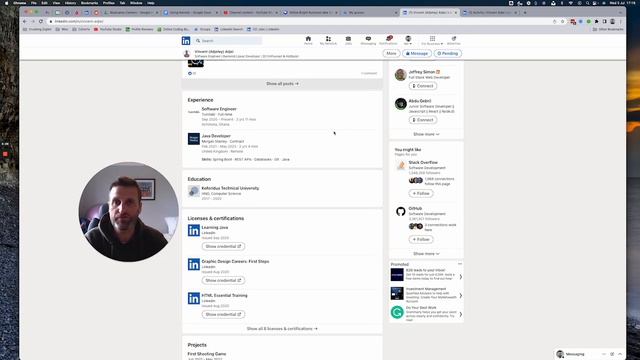
Task: Click the More button on profile header
Action: click(x=391, y=53)
